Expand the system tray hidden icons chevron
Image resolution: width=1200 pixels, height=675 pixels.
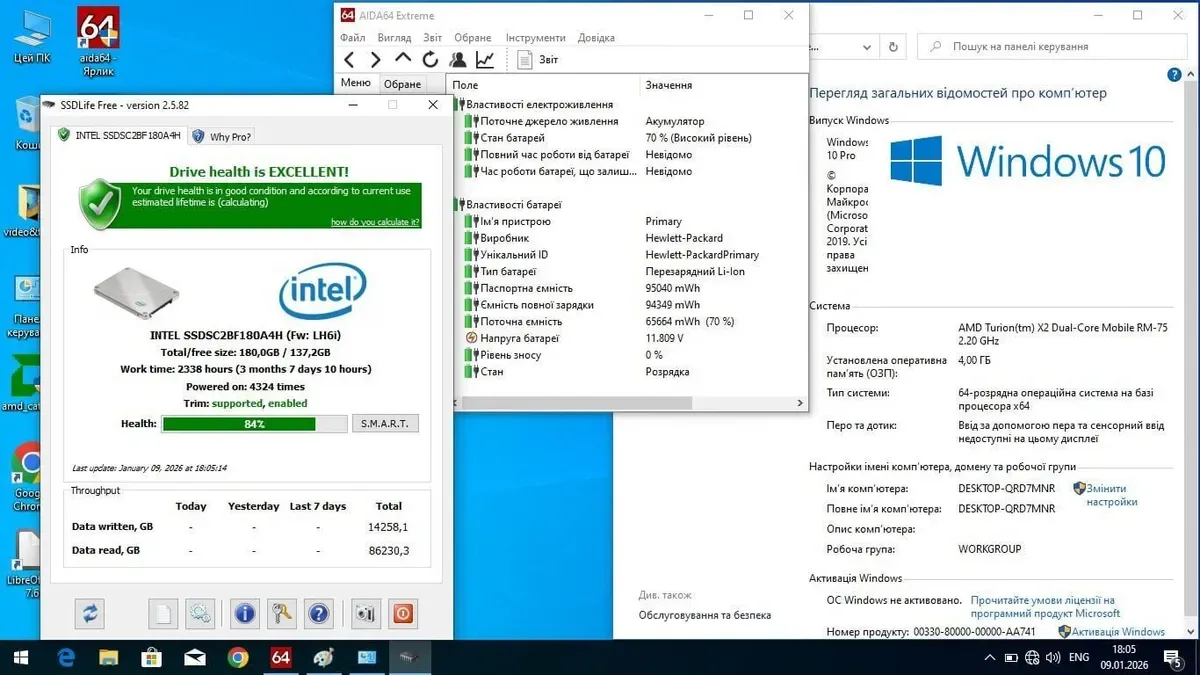coord(989,658)
